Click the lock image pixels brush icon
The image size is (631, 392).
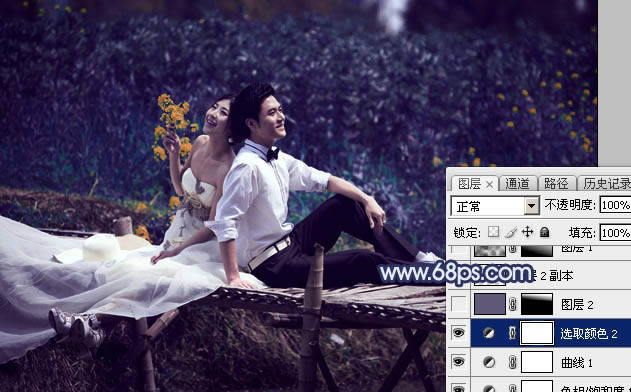click(x=511, y=232)
